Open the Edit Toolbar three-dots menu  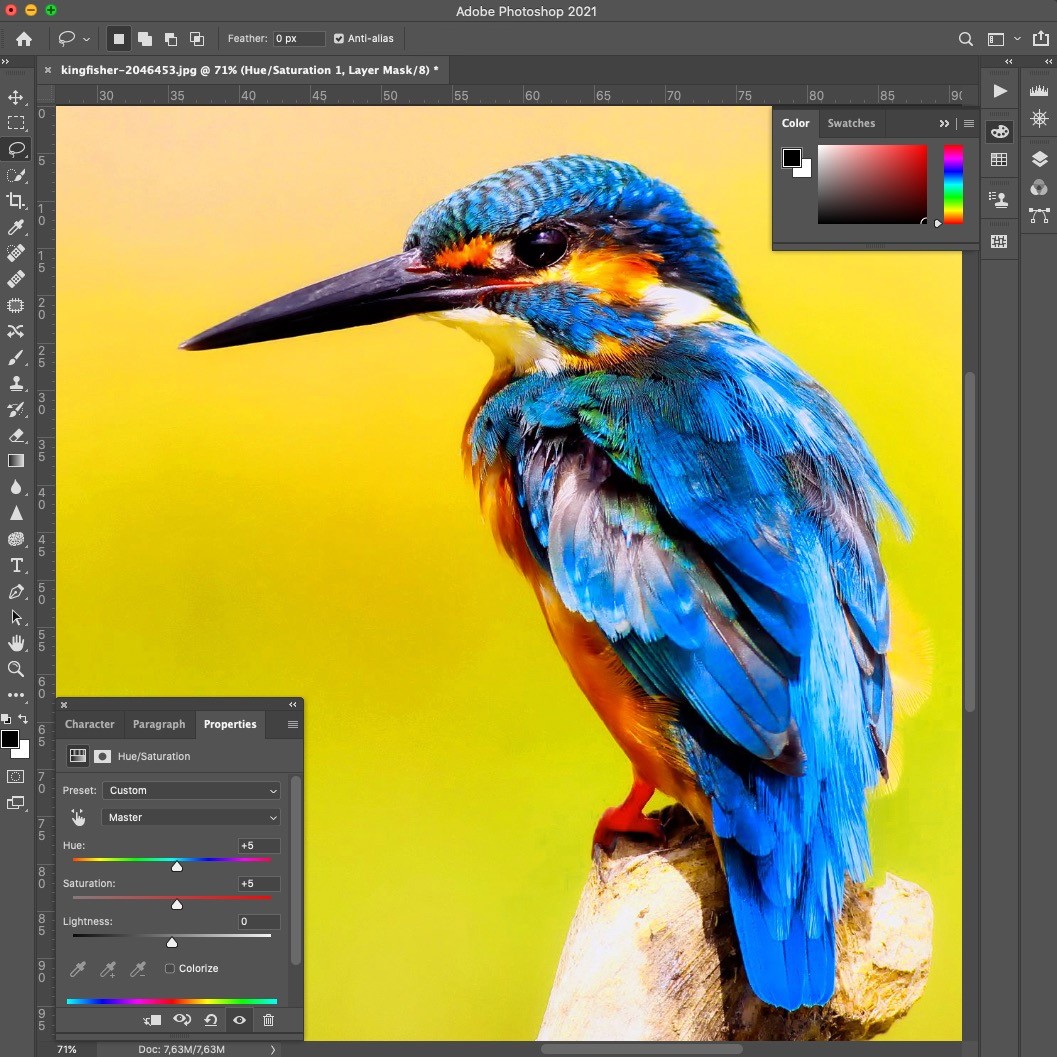coord(16,694)
